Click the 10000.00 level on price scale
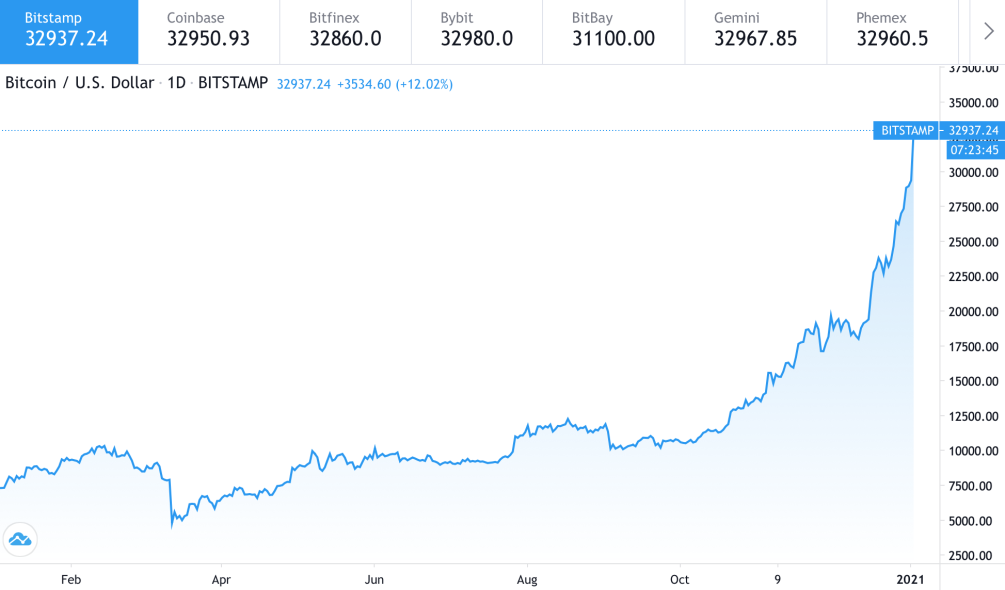The image size is (1005, 590). pos(974,451)
